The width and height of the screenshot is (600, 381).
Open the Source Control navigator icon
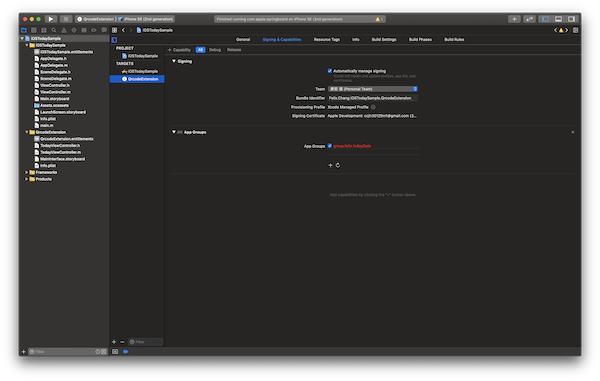[34, 30]
